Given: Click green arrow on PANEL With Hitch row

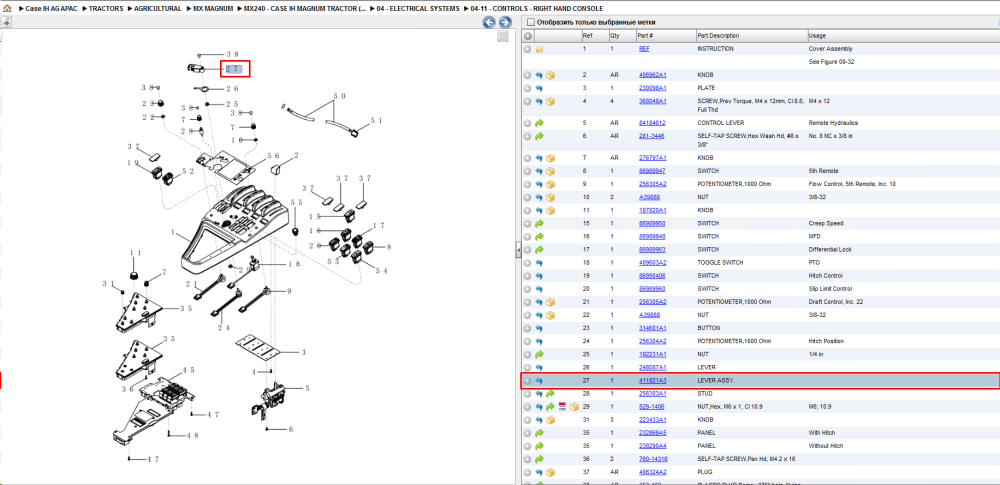Looking at the screenshot, I should click(x=539, y=433).
